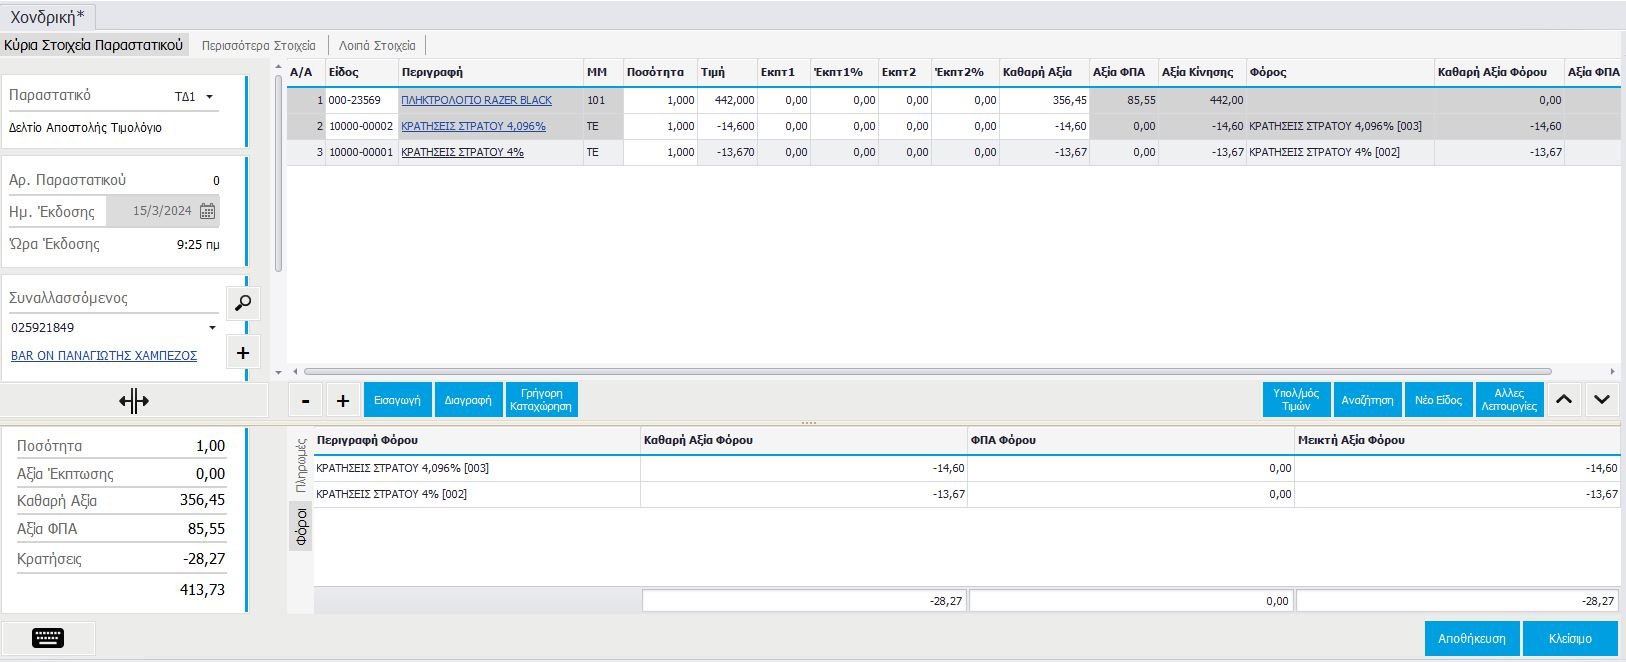Click the horizontal resize splitter icon

[133, 401]
